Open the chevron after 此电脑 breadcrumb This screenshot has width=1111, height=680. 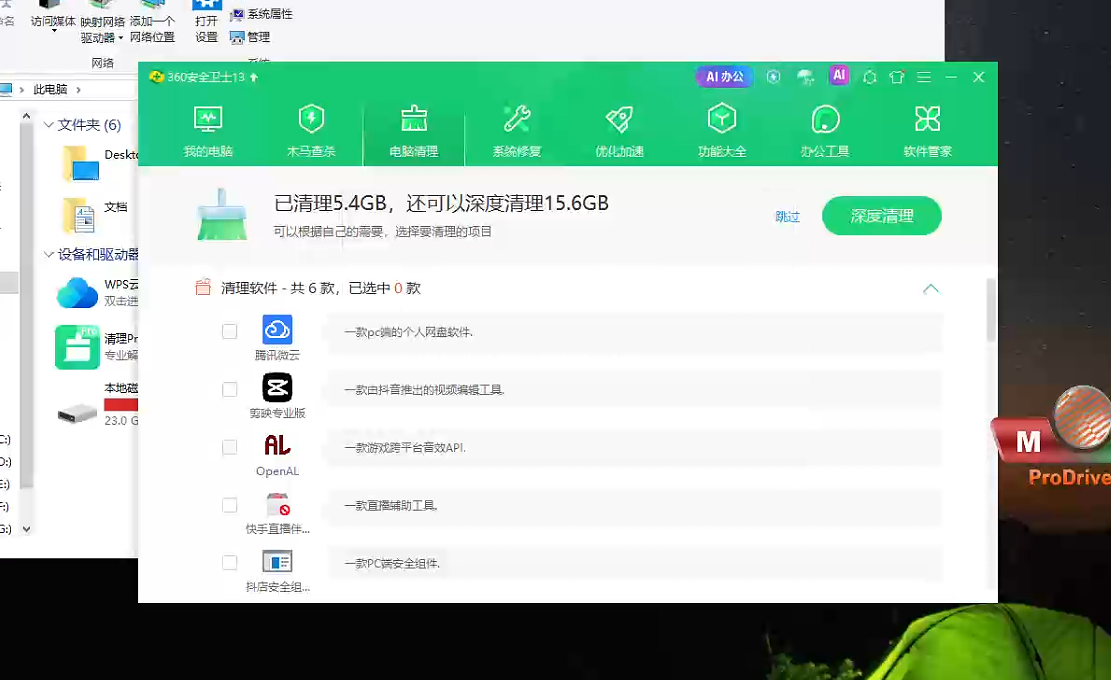78,89
